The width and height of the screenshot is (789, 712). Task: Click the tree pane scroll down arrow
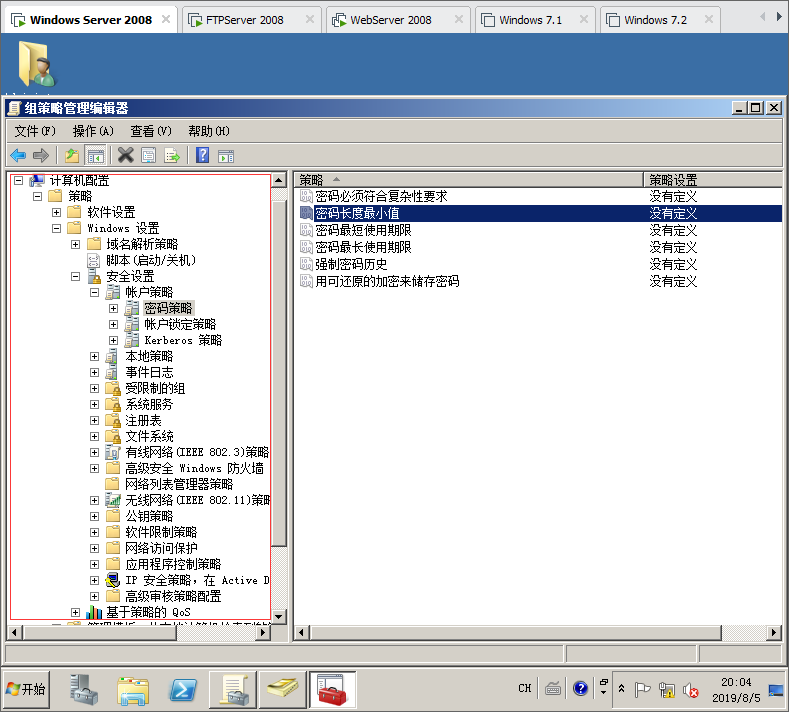[x=279, y=616]
